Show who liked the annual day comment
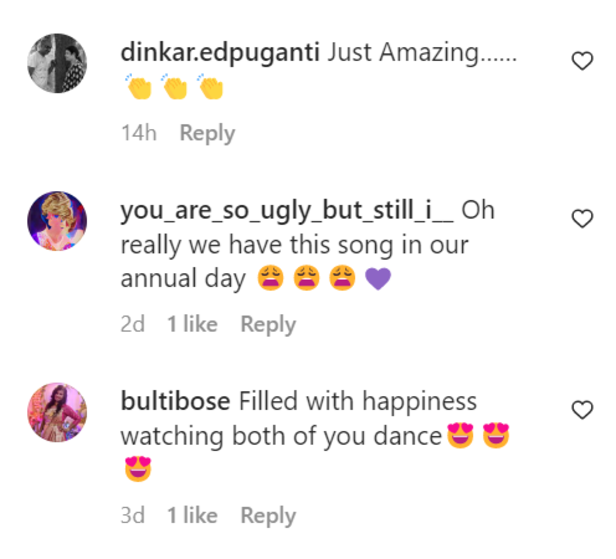Viewport: 616px width, 559px height. pos(192,324)
